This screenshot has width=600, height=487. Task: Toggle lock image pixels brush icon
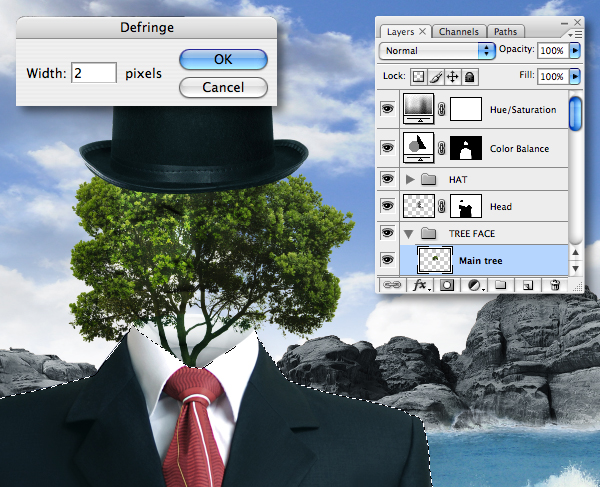coord(435,77)
